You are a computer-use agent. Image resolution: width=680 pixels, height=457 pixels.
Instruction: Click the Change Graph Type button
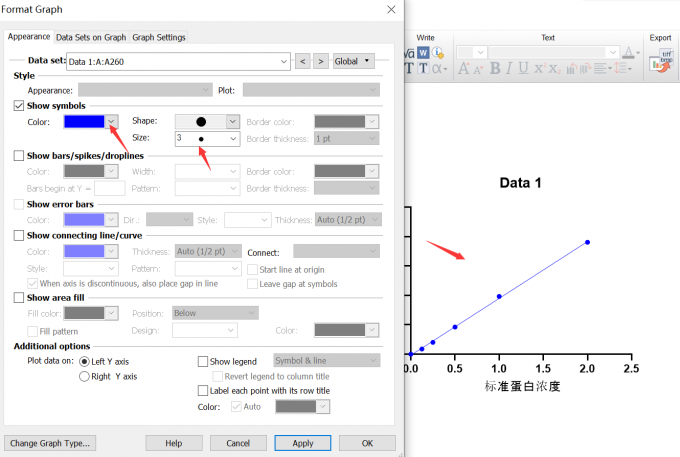tap(50, 442)
